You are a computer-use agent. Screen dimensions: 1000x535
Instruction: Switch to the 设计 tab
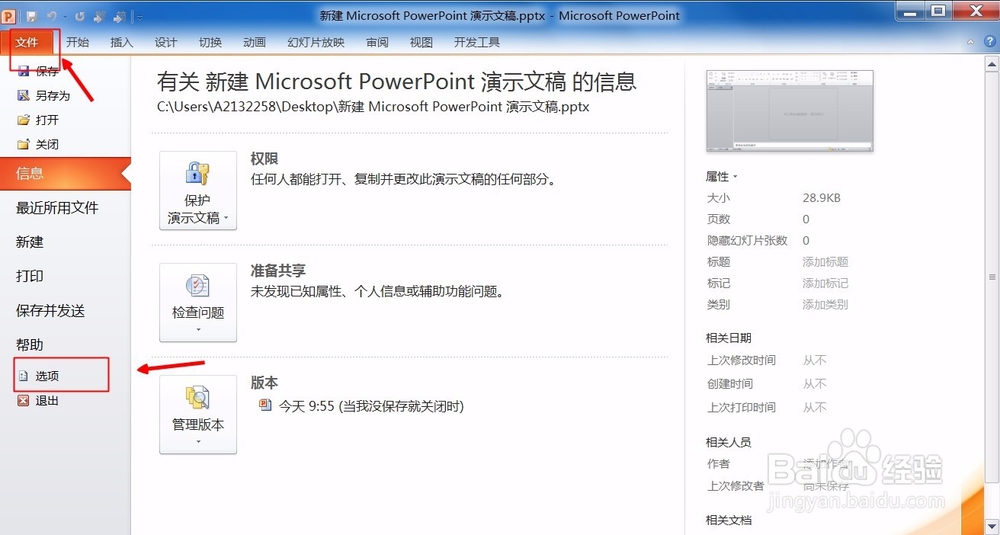pos(166,42)
